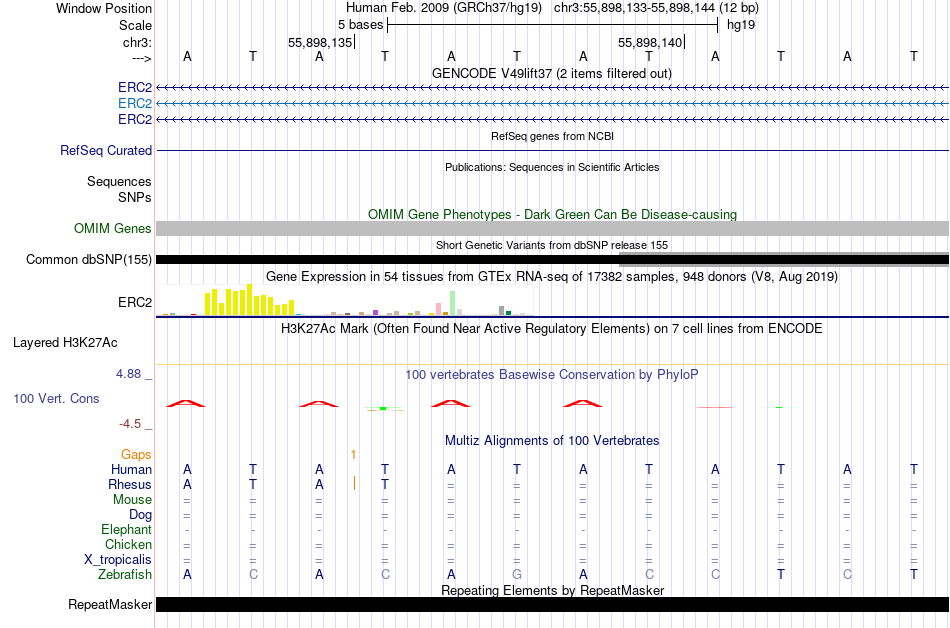Click the orange Gaps label
Image resolution: width=950 pixels, height=628 pixels.
coord(136,454)
